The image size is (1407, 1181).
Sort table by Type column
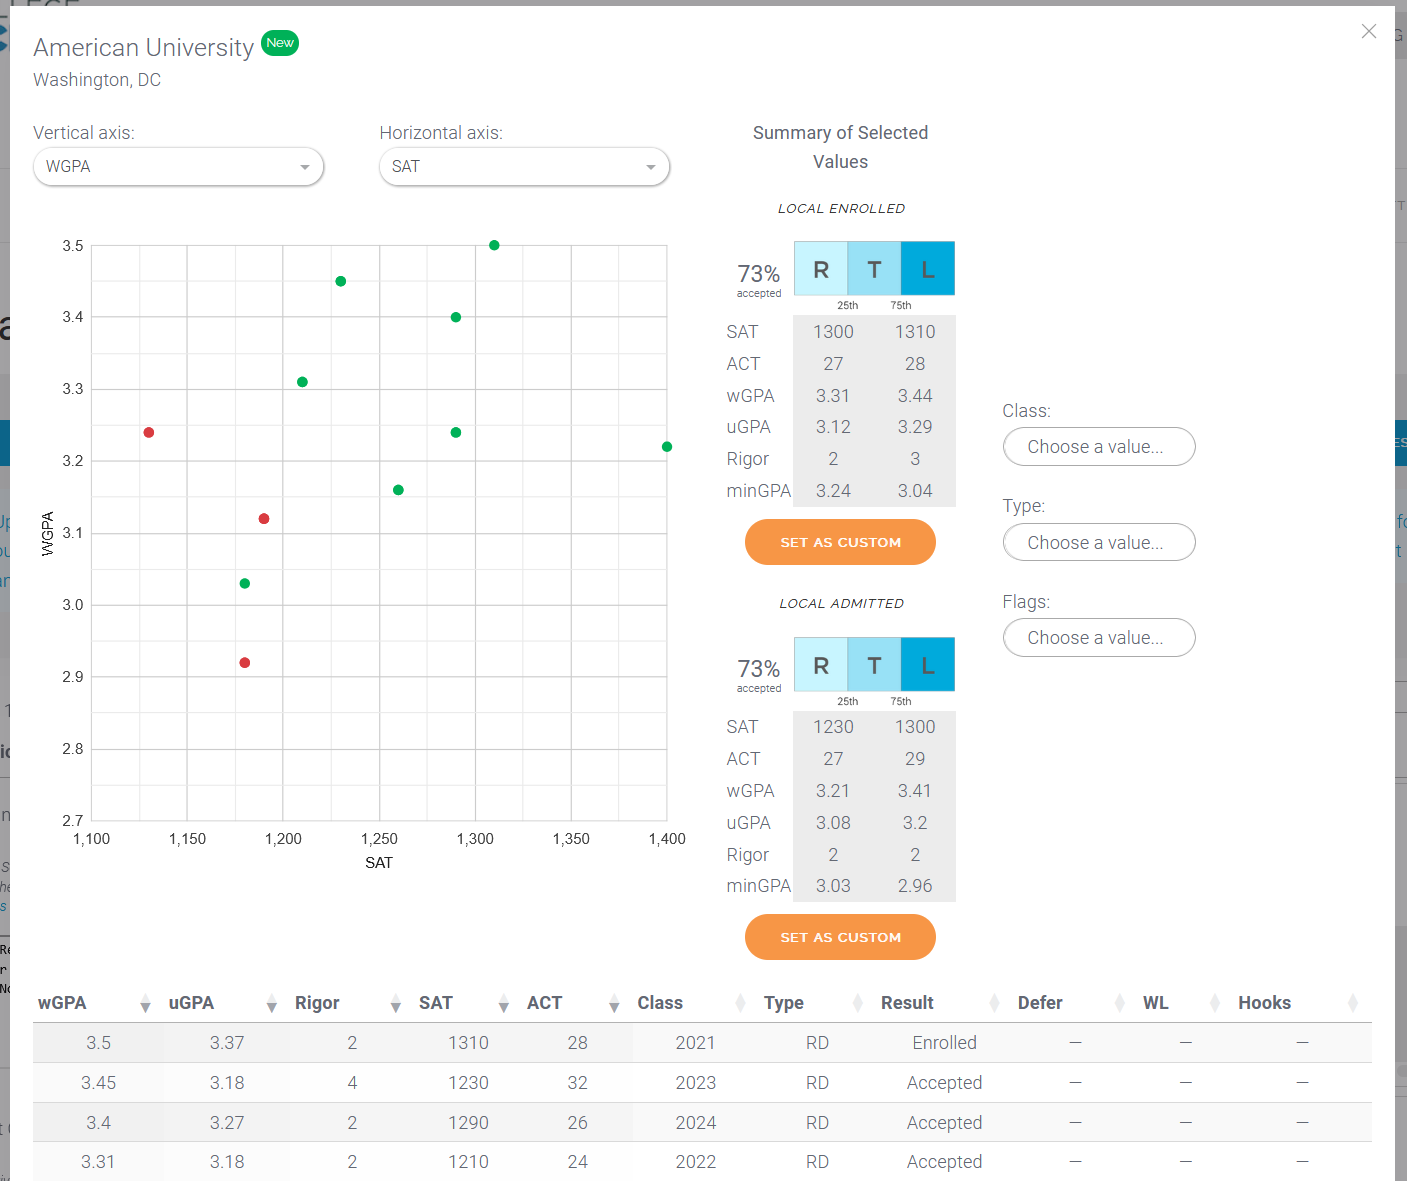click(x=857, y=1003)
